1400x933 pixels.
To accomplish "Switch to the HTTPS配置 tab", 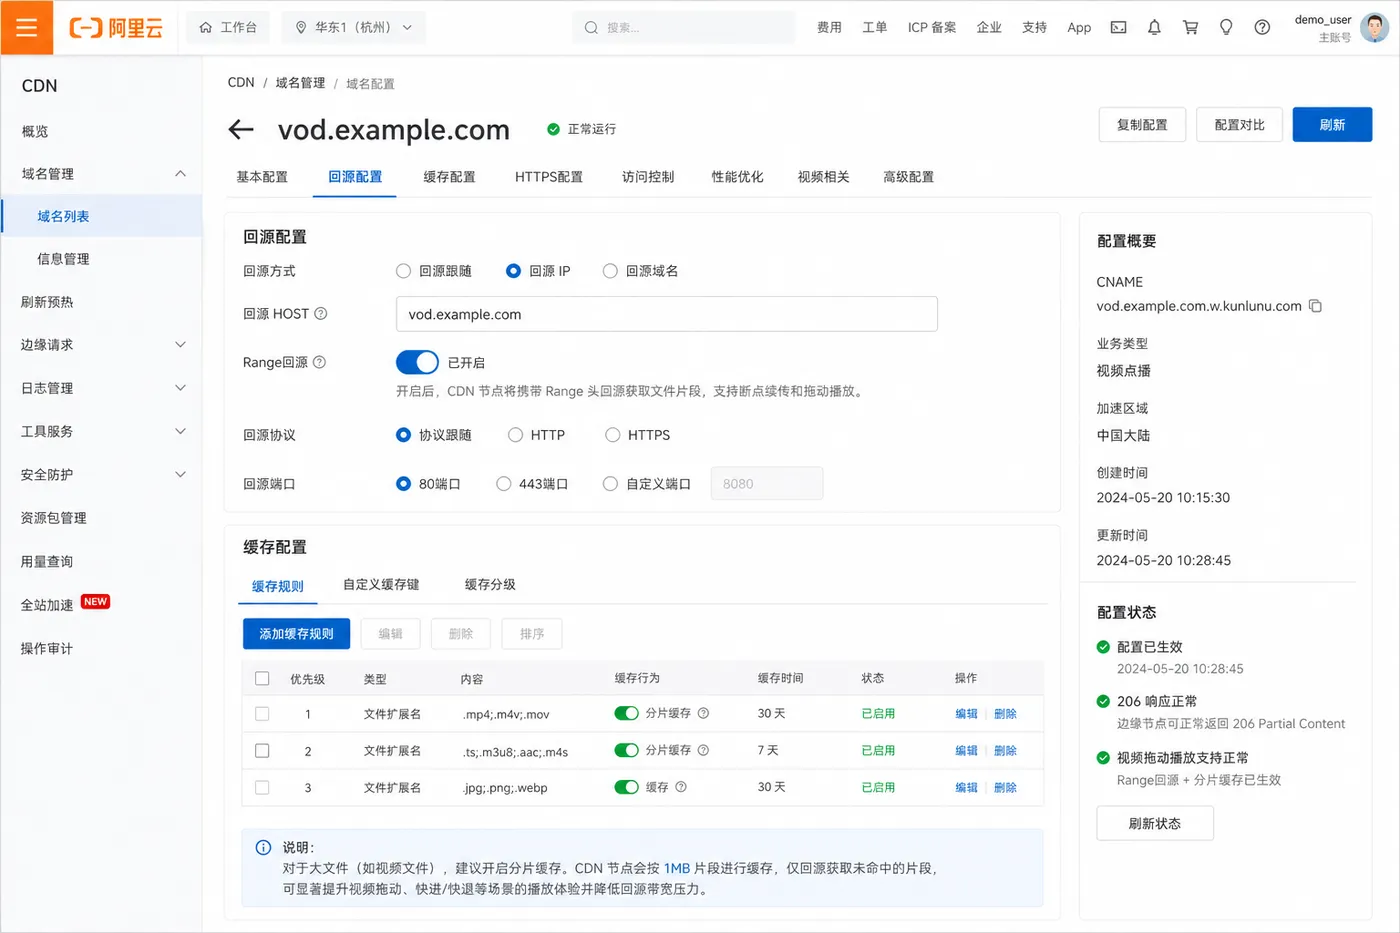I will 549,177.
